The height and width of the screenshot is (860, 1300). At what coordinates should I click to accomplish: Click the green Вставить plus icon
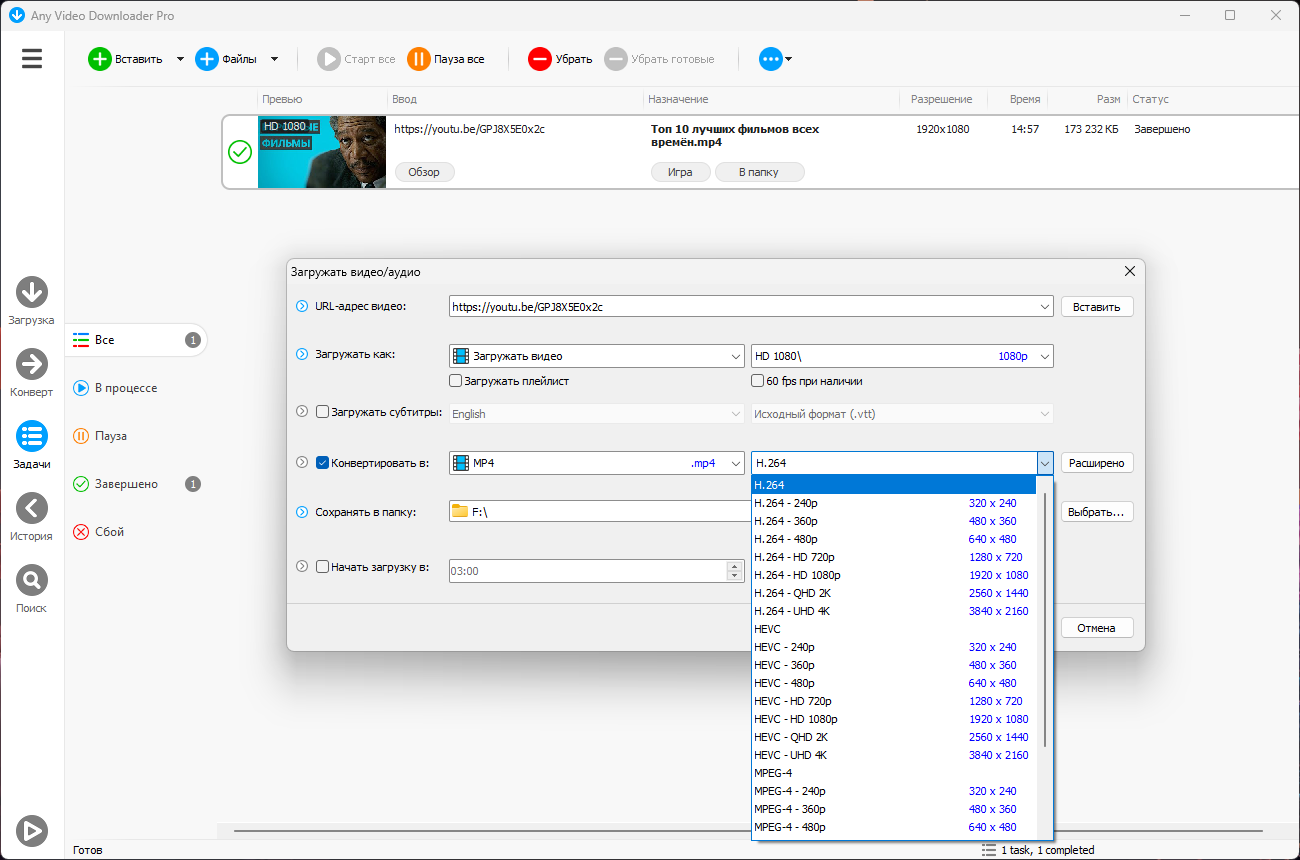pyautogui.click(x=100, y=59)
